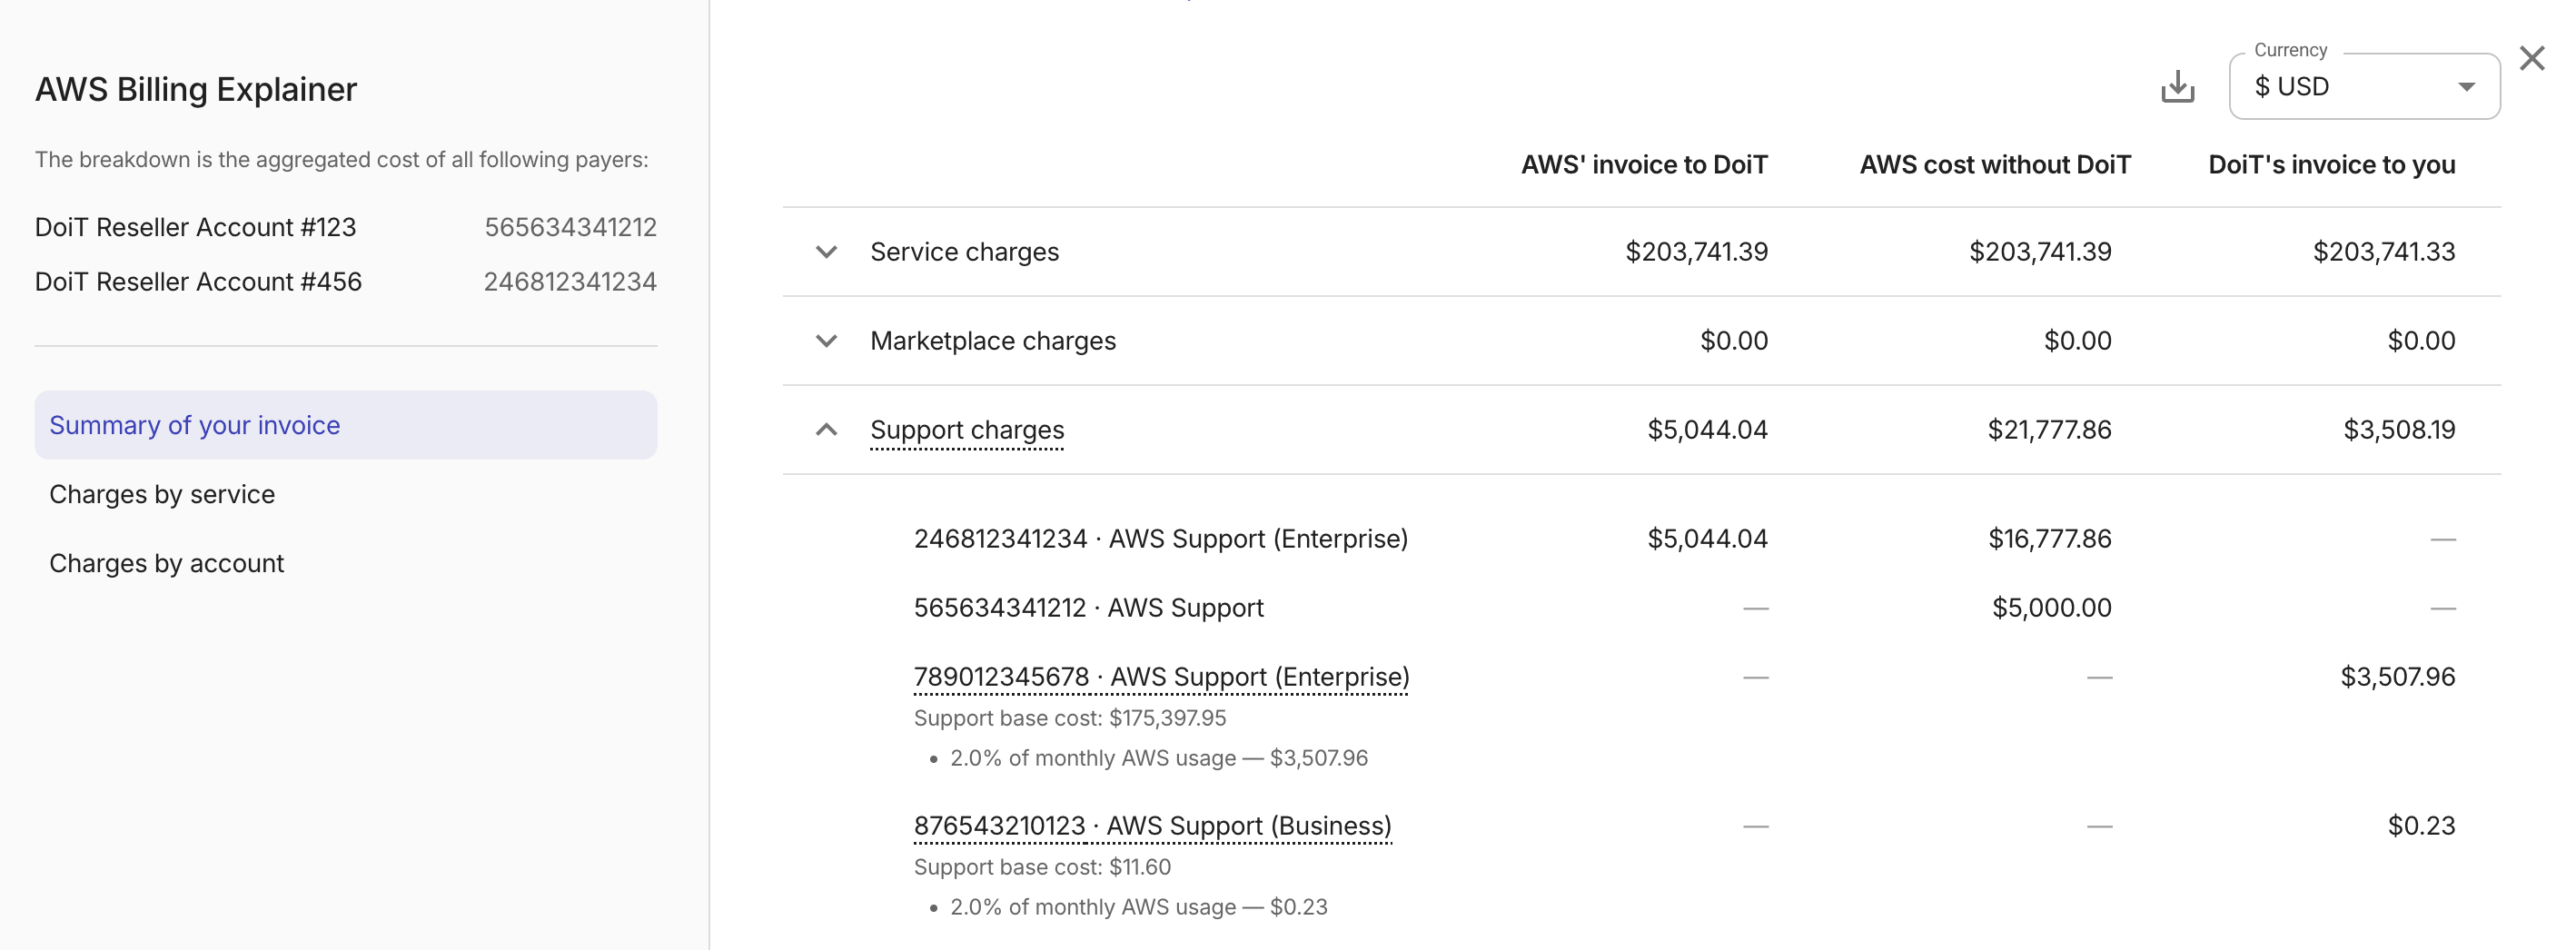
Task: Download the billing breakdown
Action: tap(2177, 87)
